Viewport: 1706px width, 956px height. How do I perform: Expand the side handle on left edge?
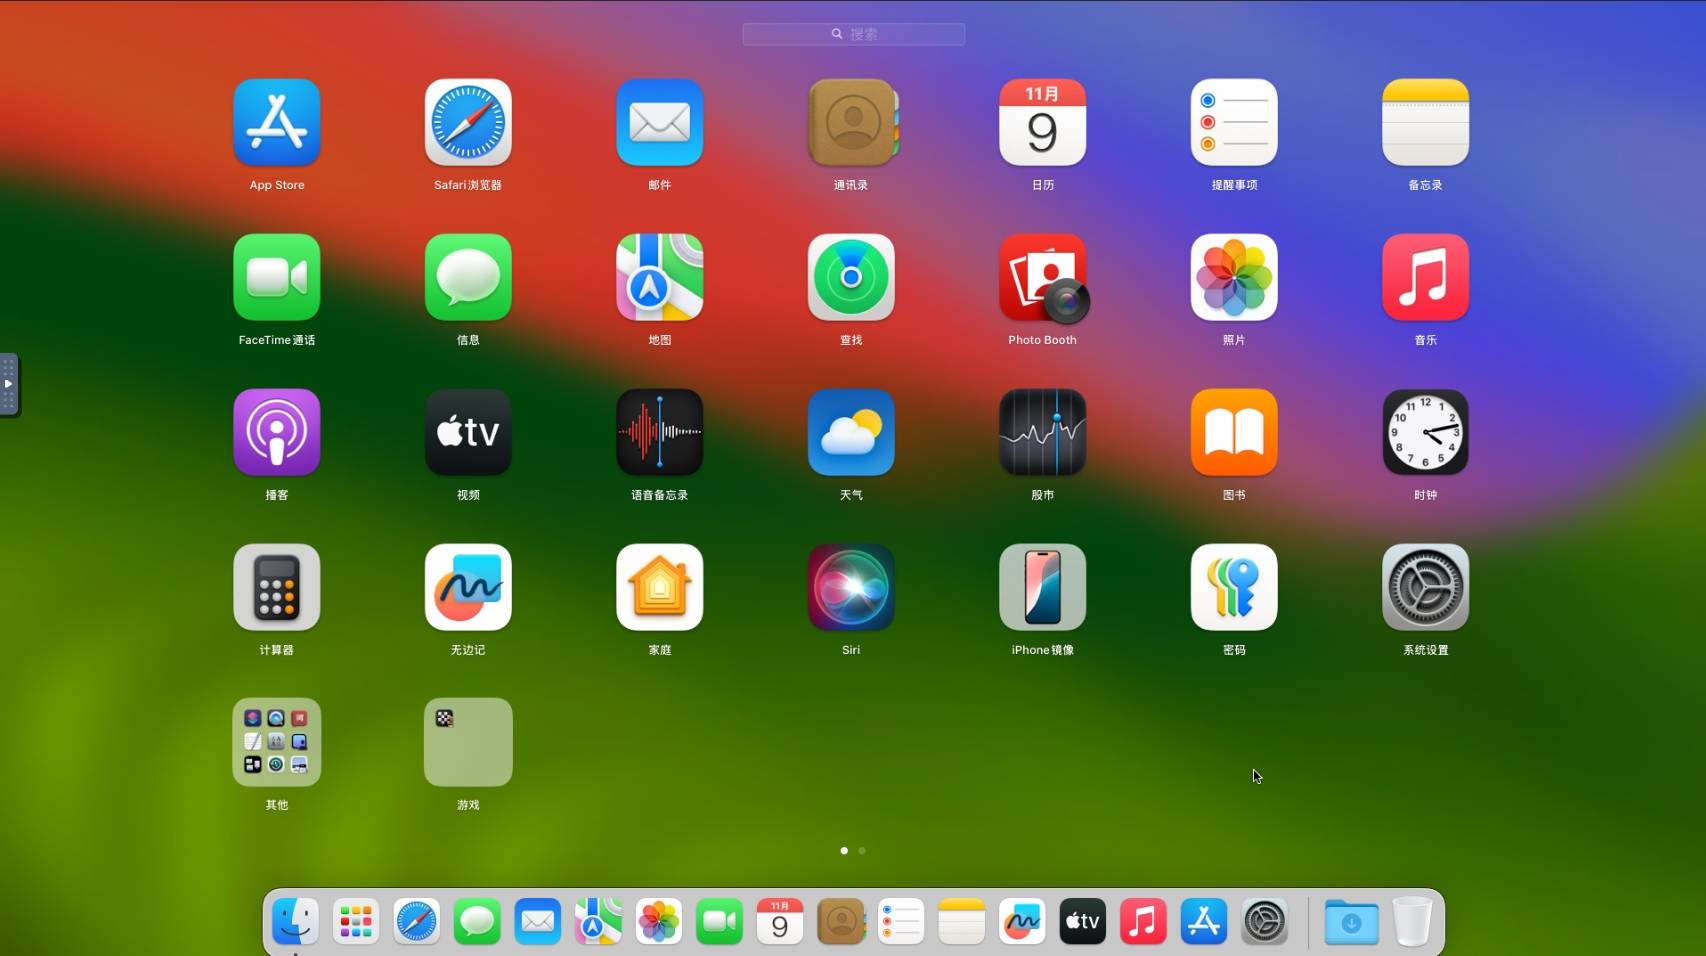tap(8, 384)
